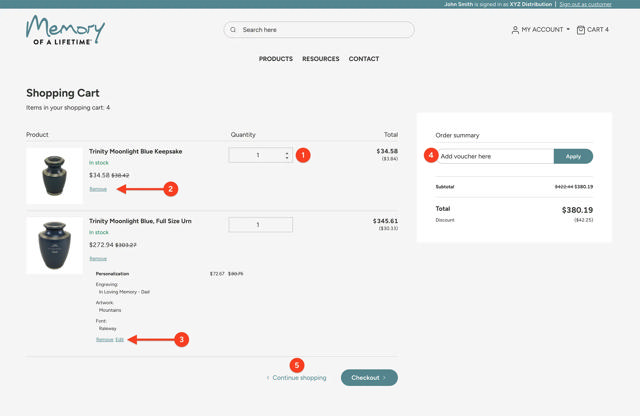Click Continue shopping link
Viewport: 640px width, 416px height.
pos(296,378)
